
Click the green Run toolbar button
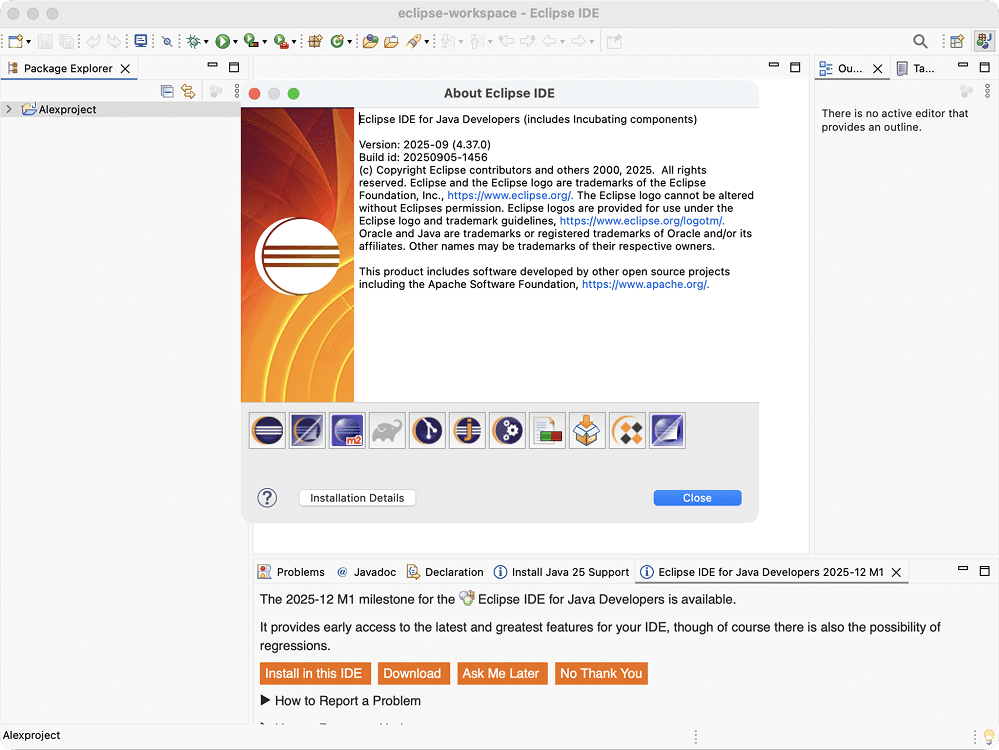point(222,41)
